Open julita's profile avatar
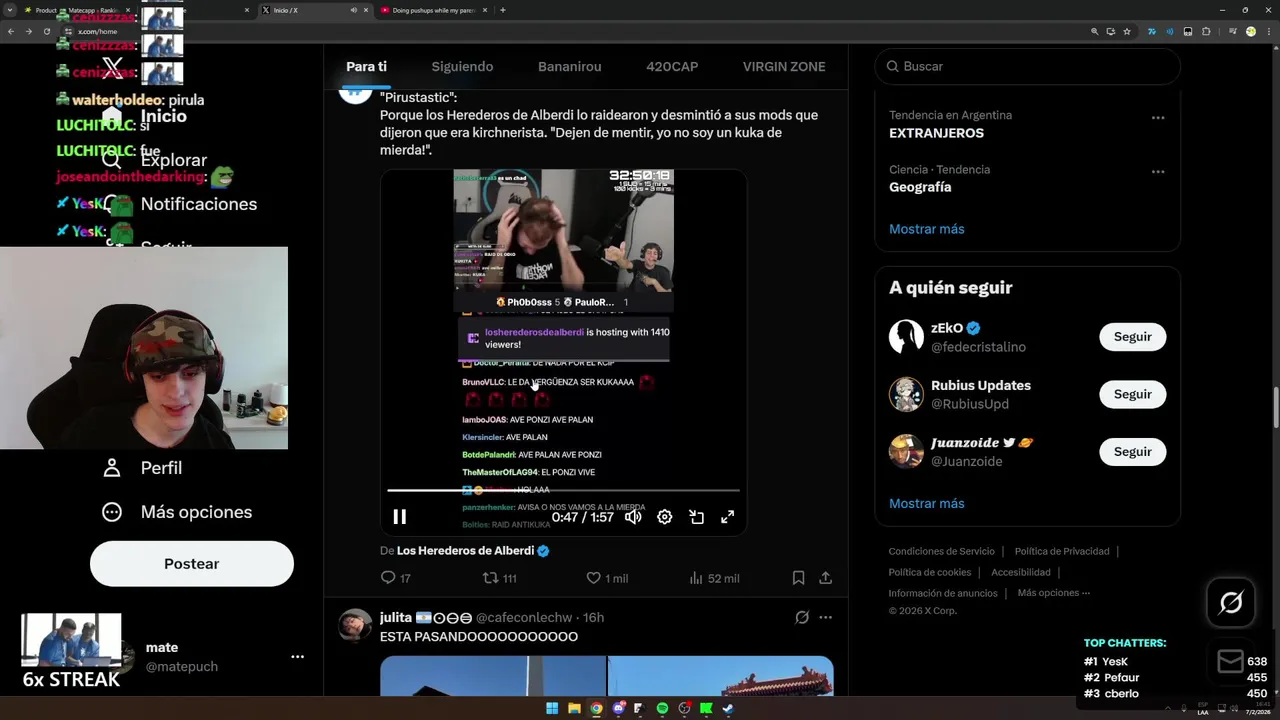The image size is (1280, 720). pos(355,625)
